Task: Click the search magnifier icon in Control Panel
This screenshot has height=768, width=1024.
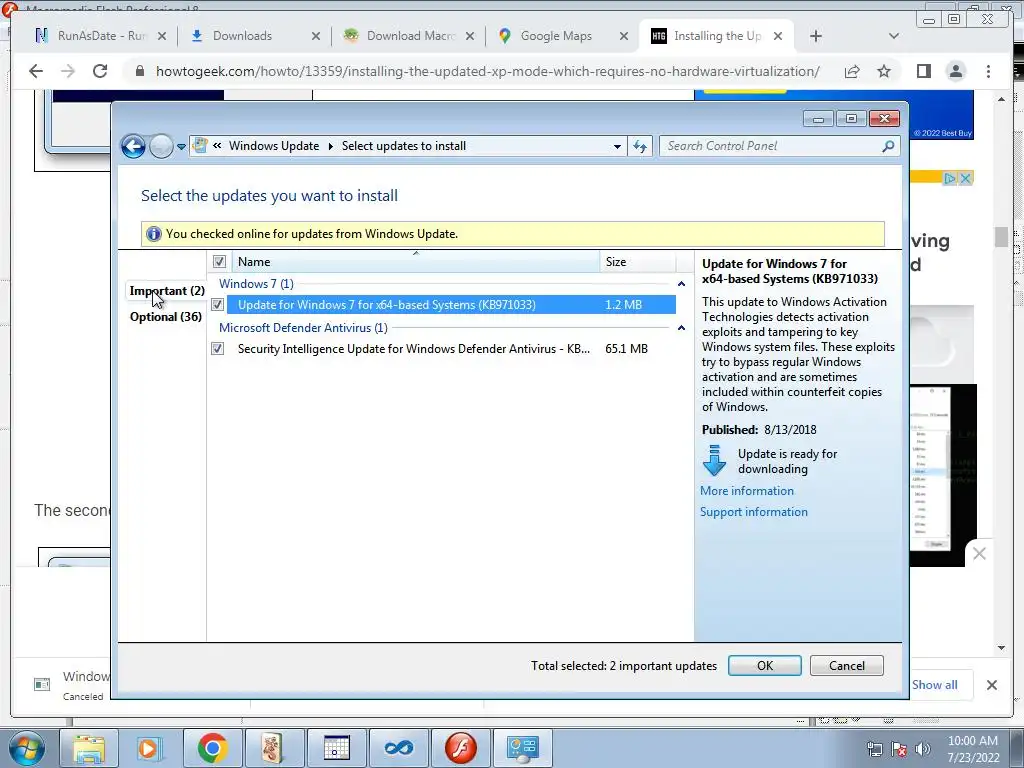Action: click(x=888, y=146)
